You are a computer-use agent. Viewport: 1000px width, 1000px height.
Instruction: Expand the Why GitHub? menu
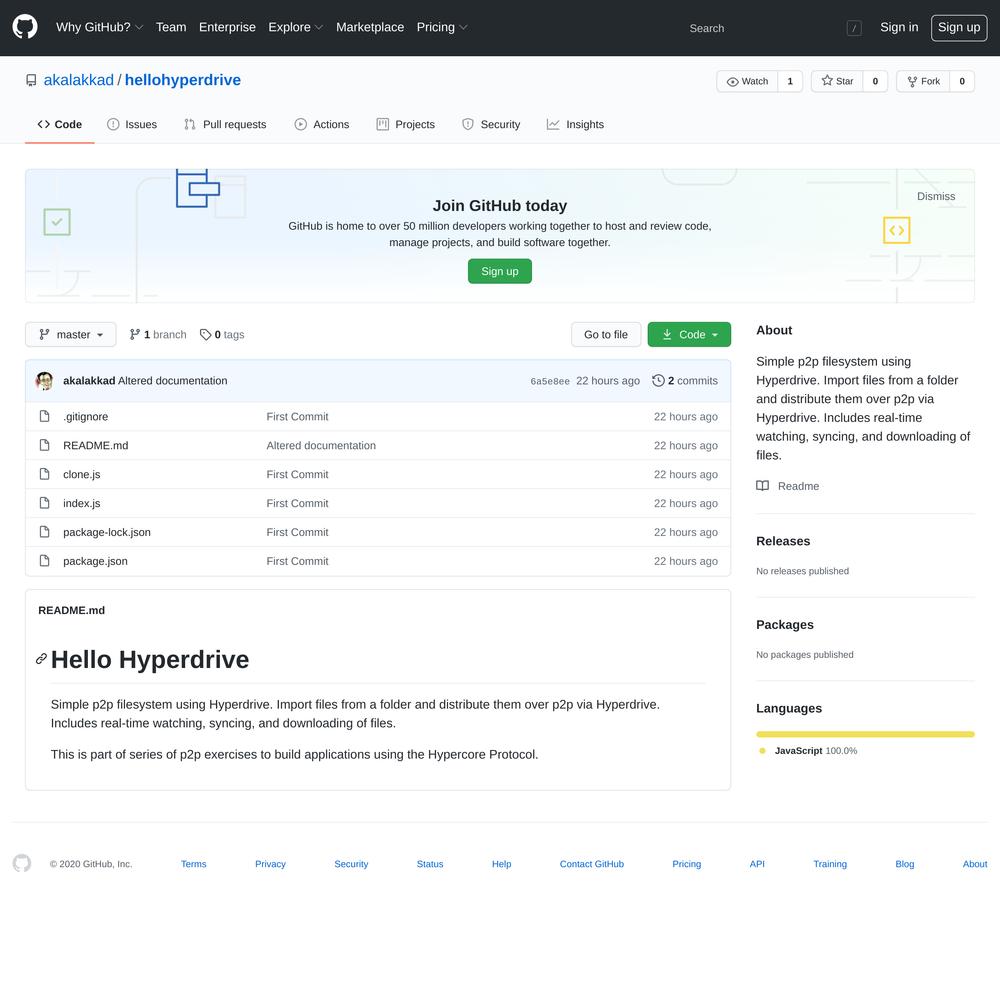[99, 27]
